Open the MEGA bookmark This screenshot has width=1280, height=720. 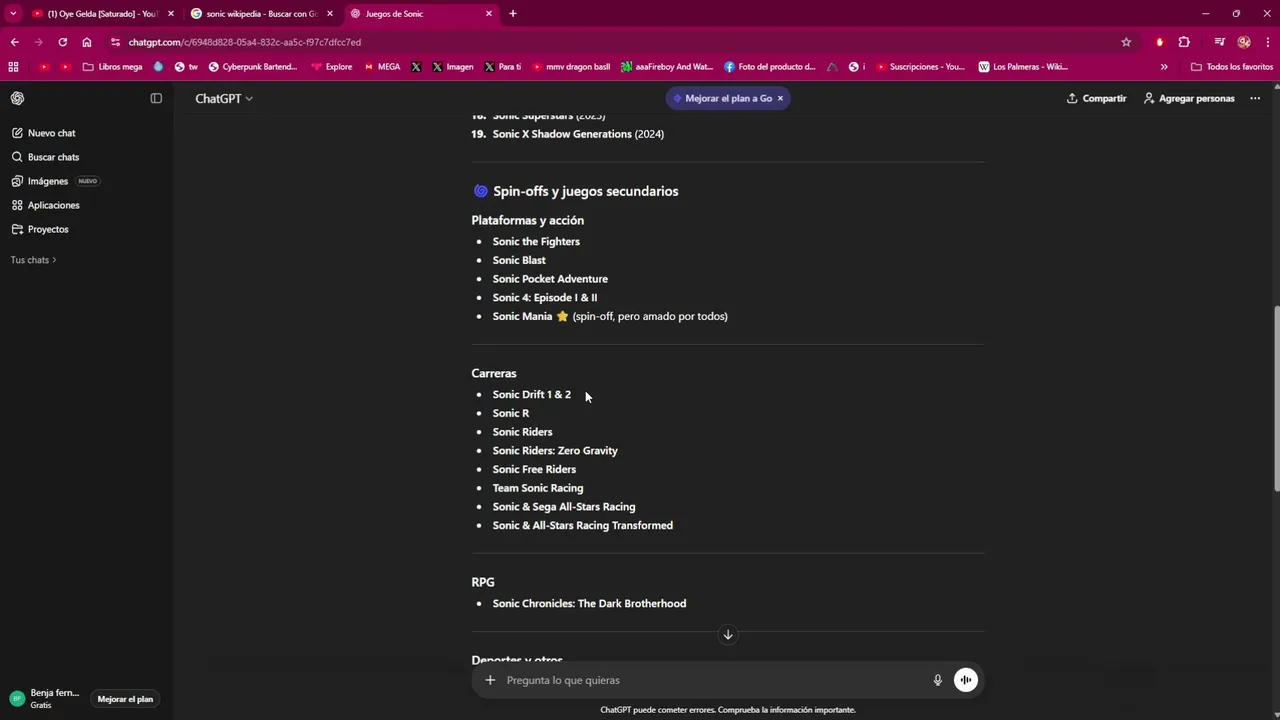(382, 67)
